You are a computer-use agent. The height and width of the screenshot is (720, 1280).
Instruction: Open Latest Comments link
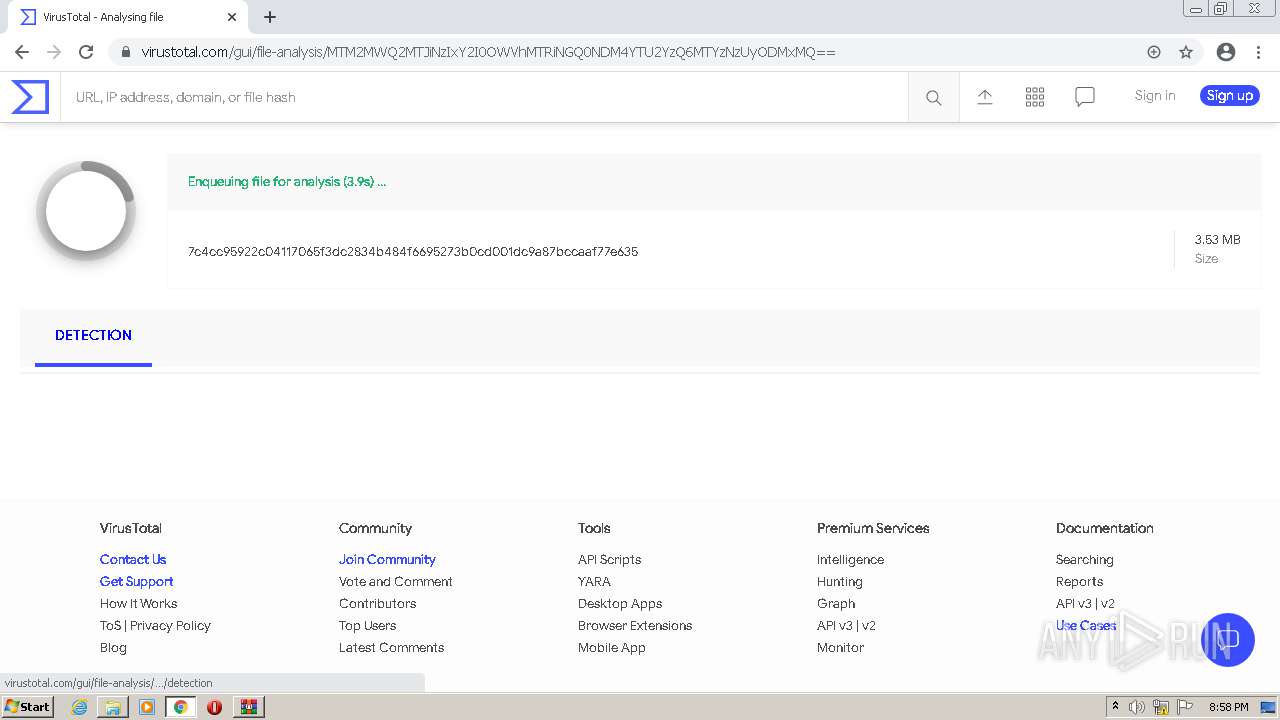[391, 647]
